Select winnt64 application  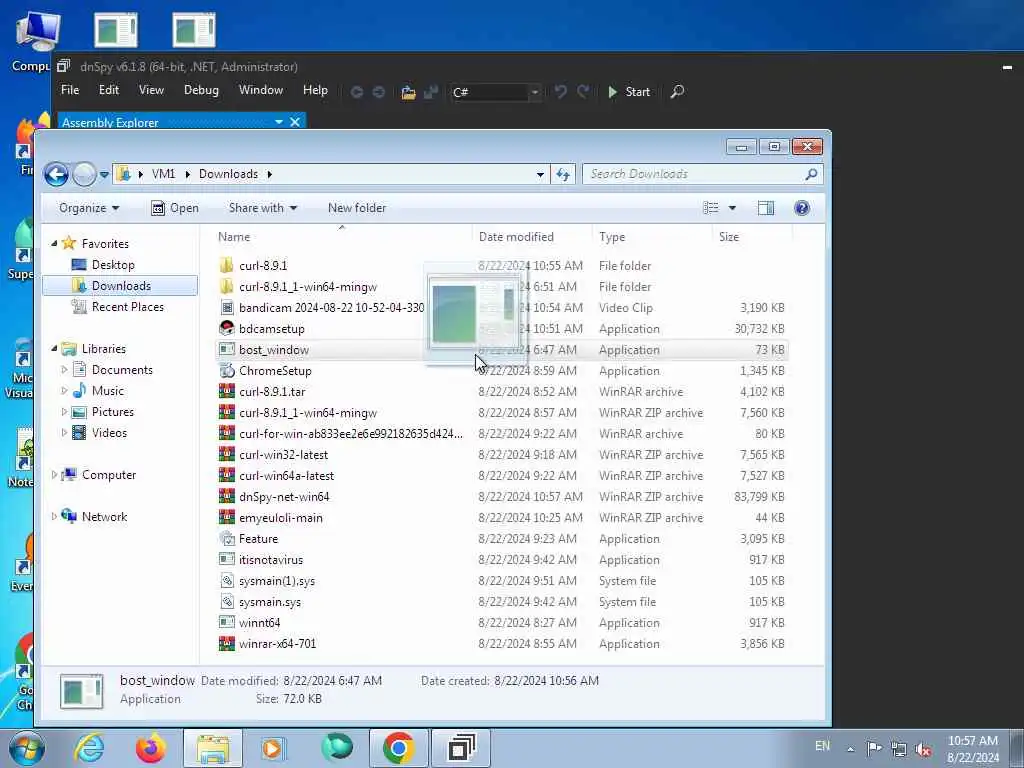pyautogui.click(x=259, y=623)
